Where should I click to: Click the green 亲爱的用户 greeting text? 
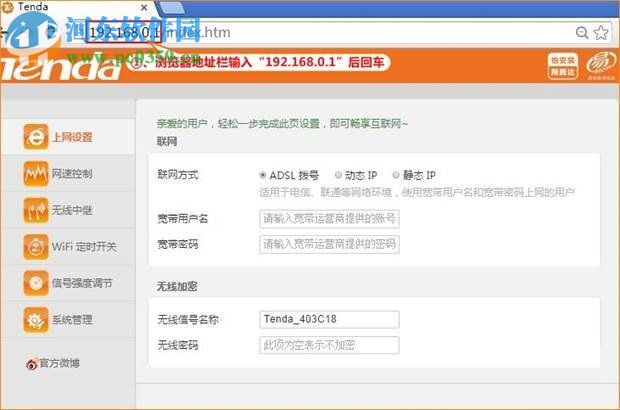click(282, 124)
